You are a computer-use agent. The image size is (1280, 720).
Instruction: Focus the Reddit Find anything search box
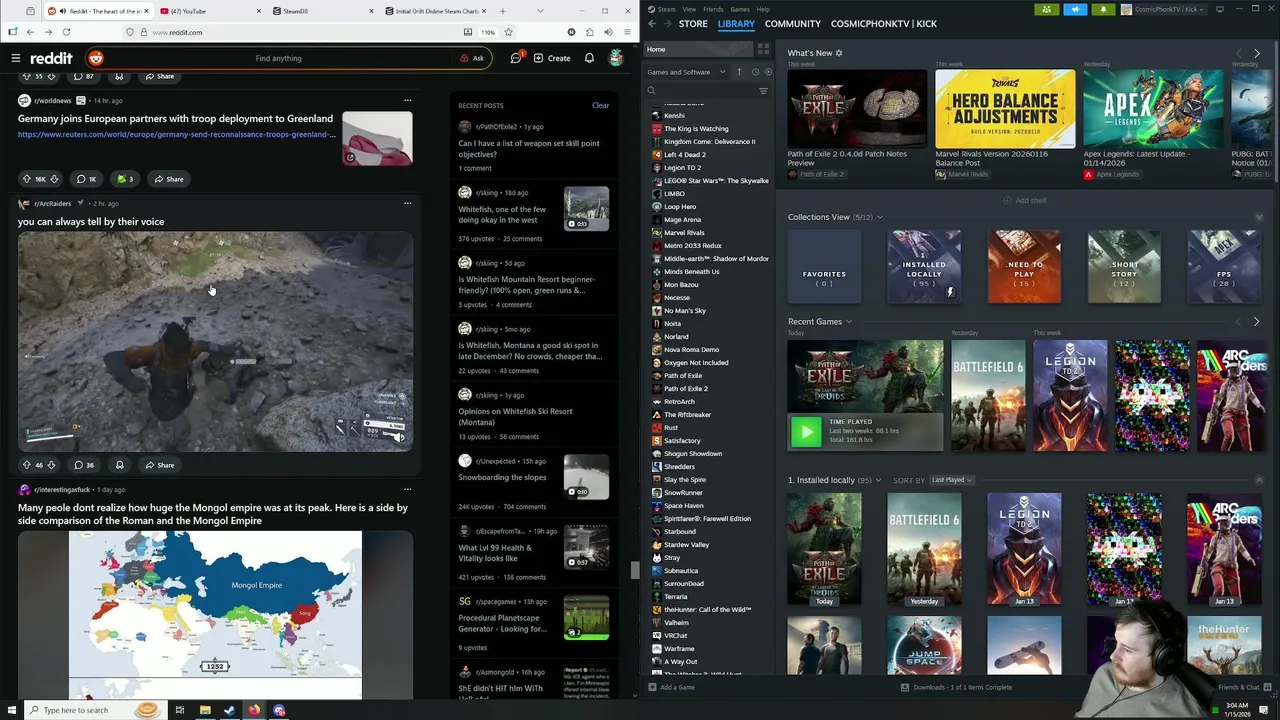[279, 58]
